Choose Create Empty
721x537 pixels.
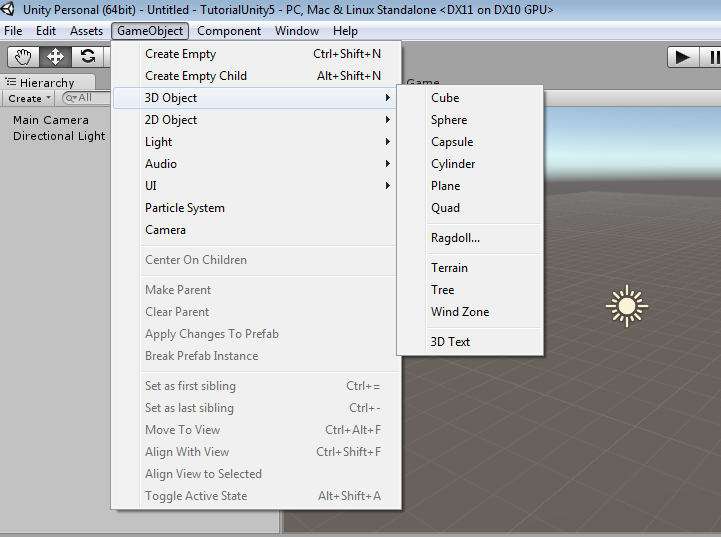pos(255,54)
